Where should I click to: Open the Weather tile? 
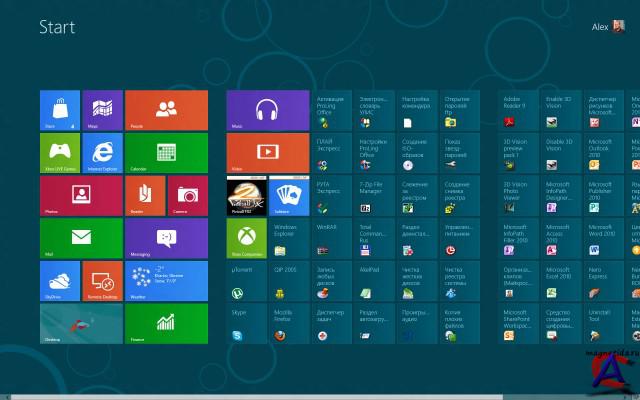[167, 281]
